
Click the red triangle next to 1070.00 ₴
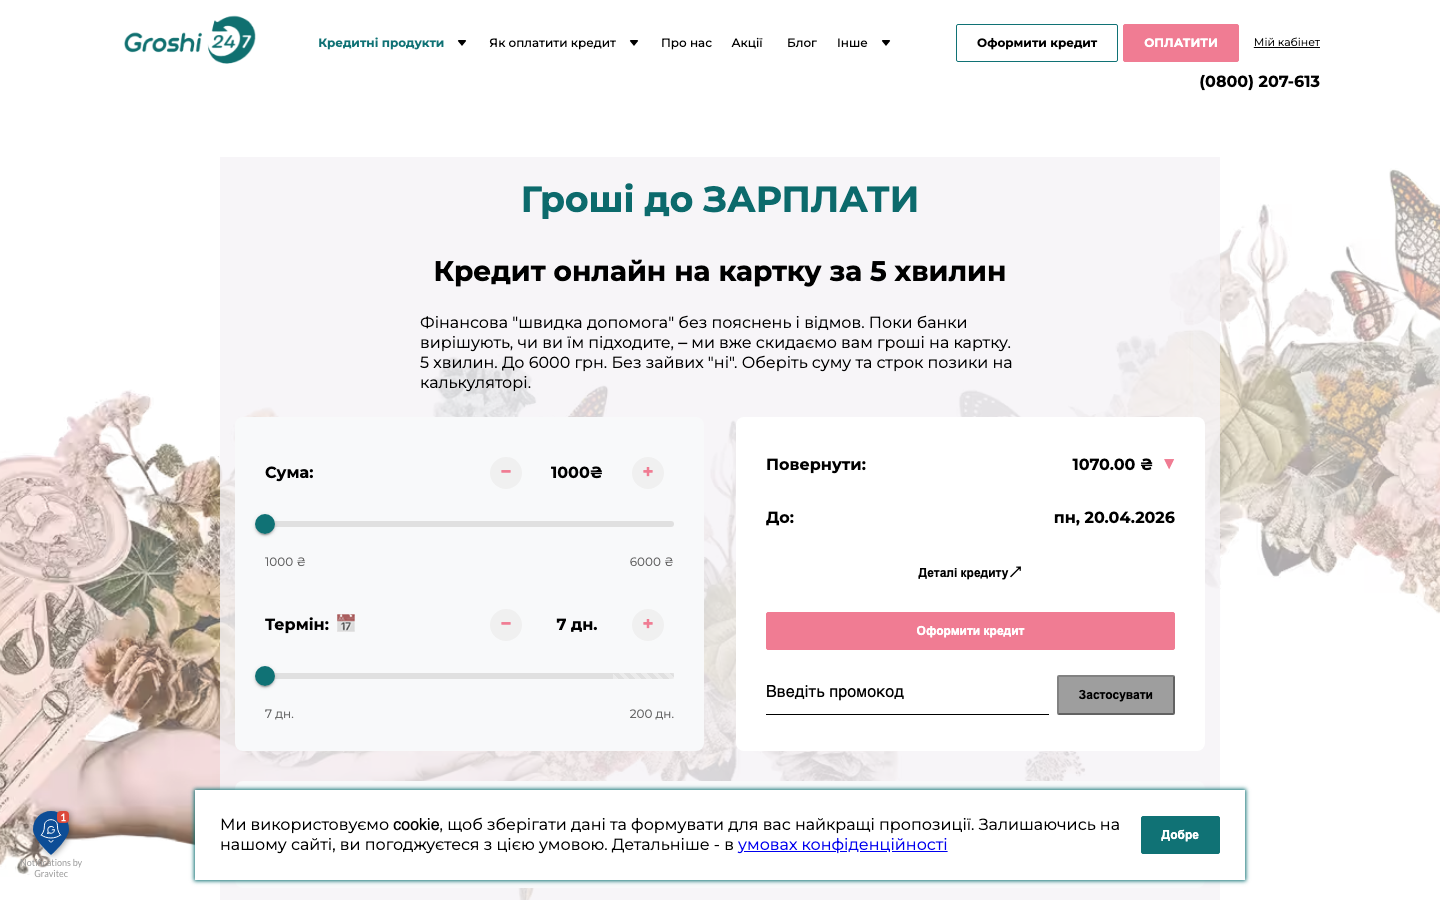(1168, 464)
